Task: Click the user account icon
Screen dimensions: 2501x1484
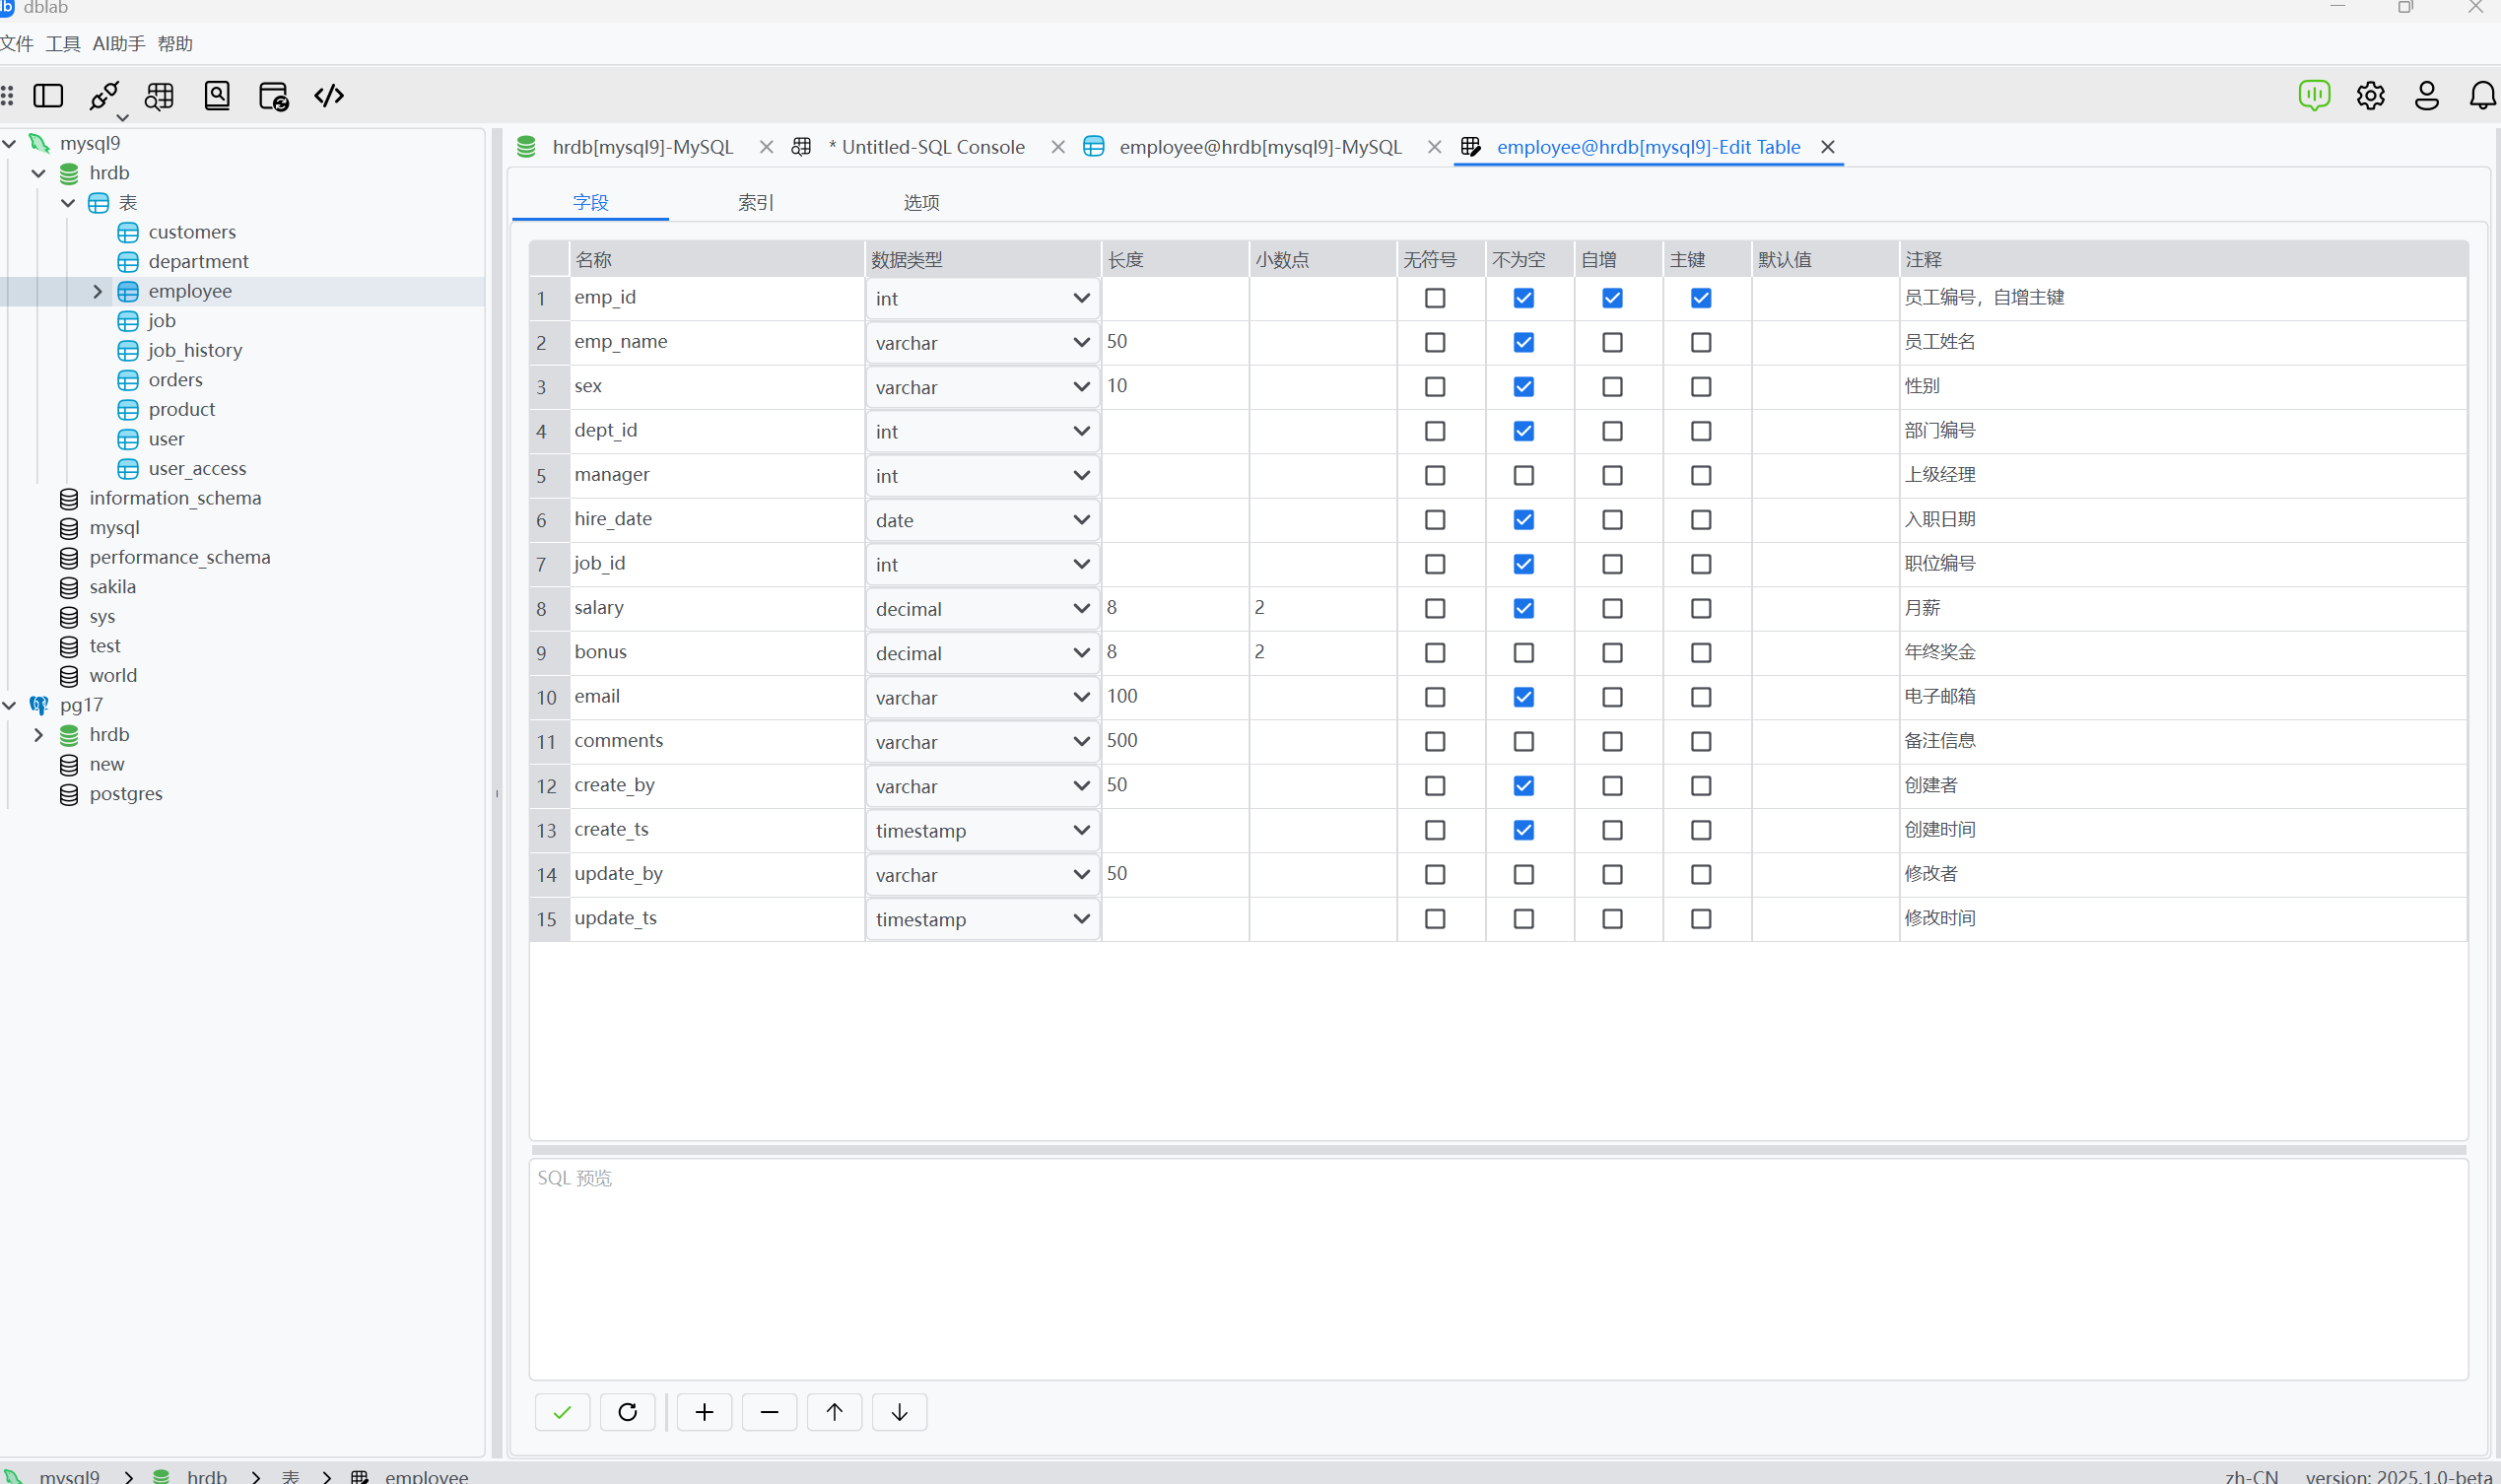Action: coord(2426,96)
